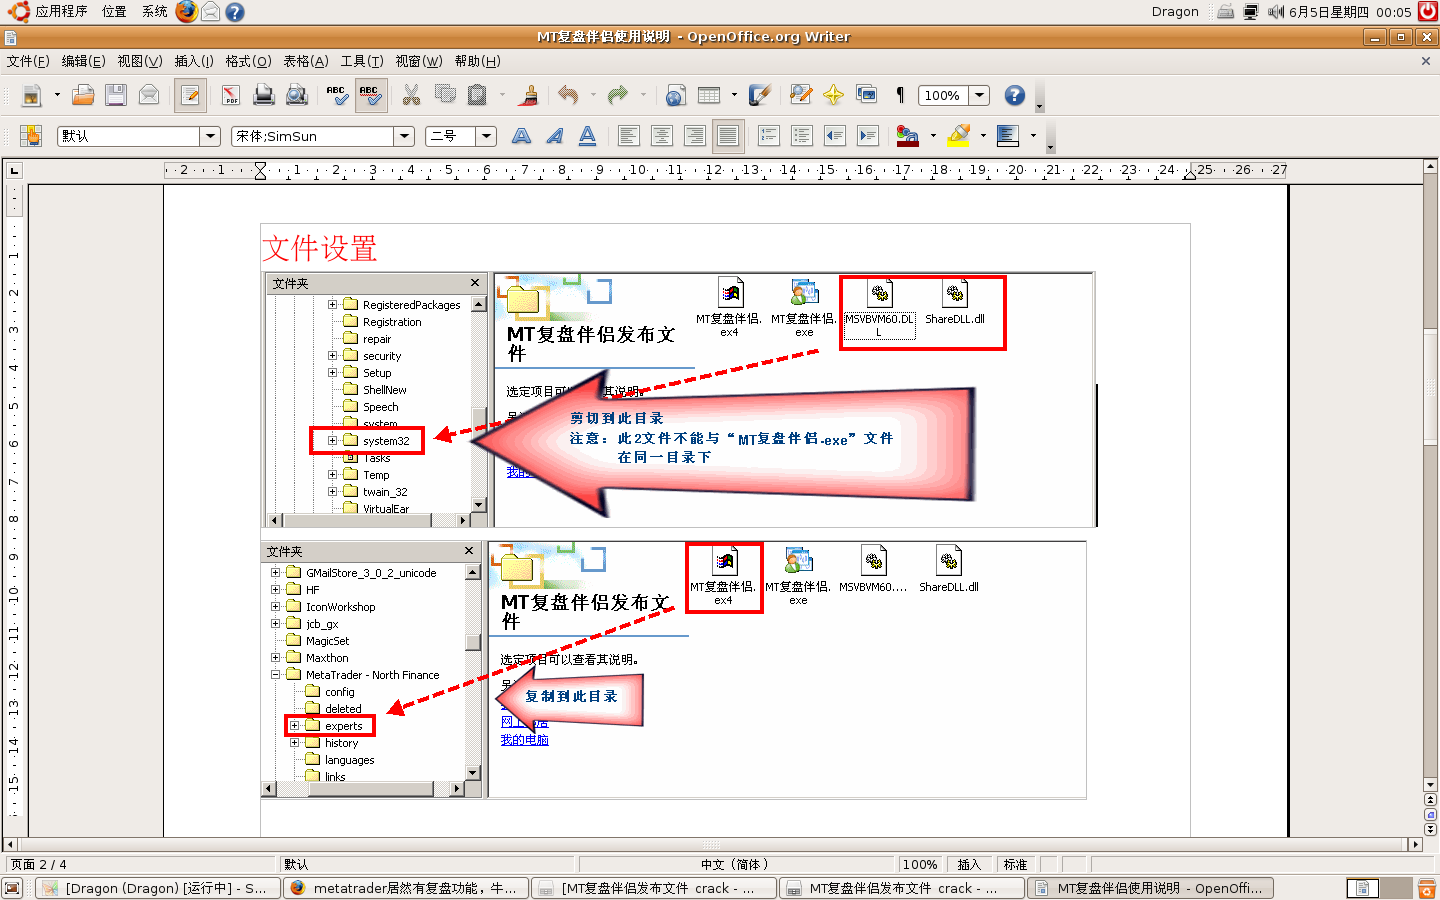Launch Firefox from the top panel

186,12
